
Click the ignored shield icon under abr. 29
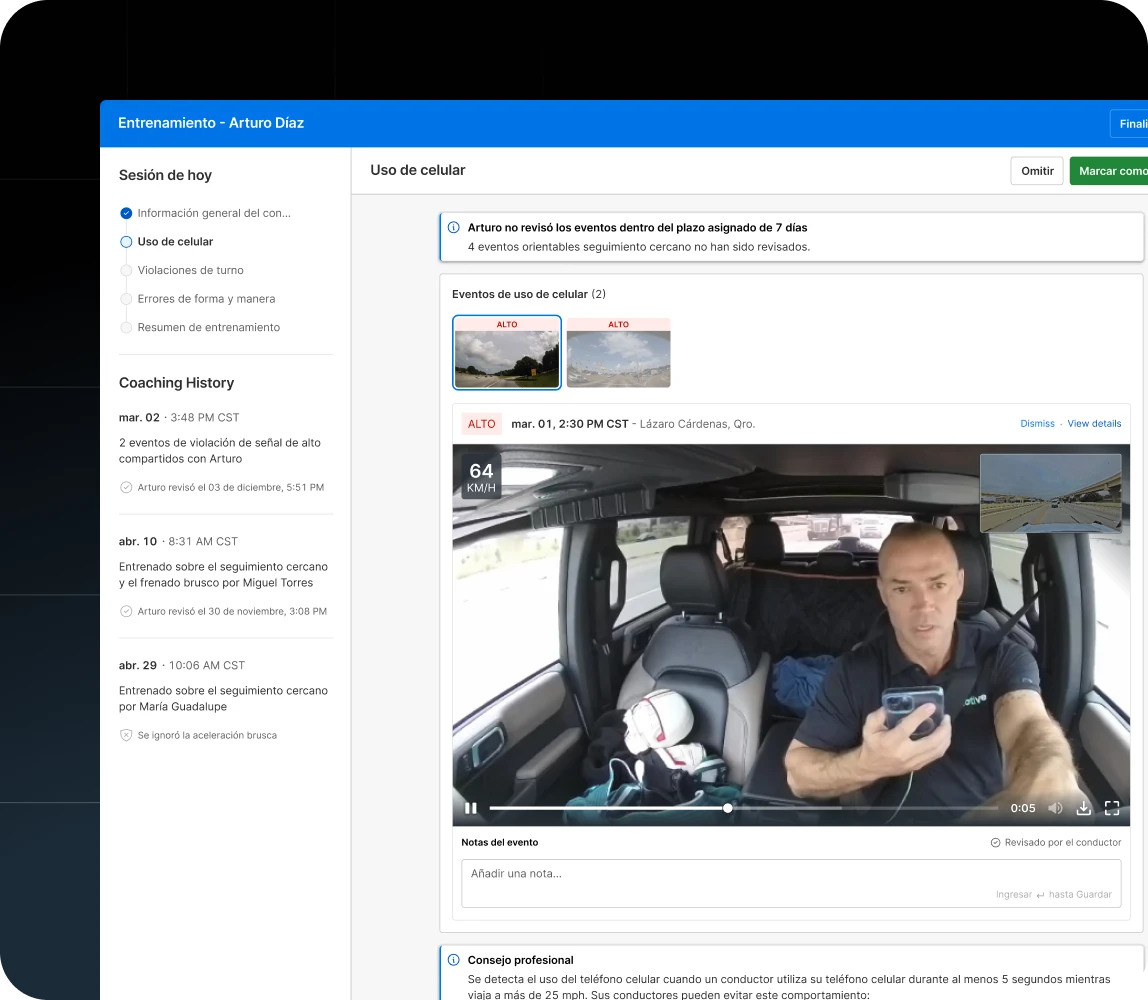click(x=126, y=735)
